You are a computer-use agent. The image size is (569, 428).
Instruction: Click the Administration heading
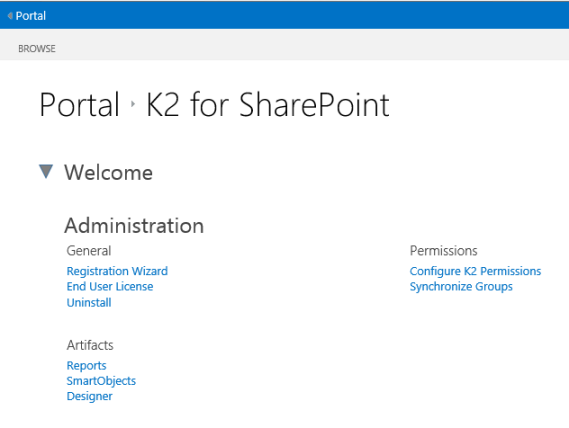click(134, 225)
